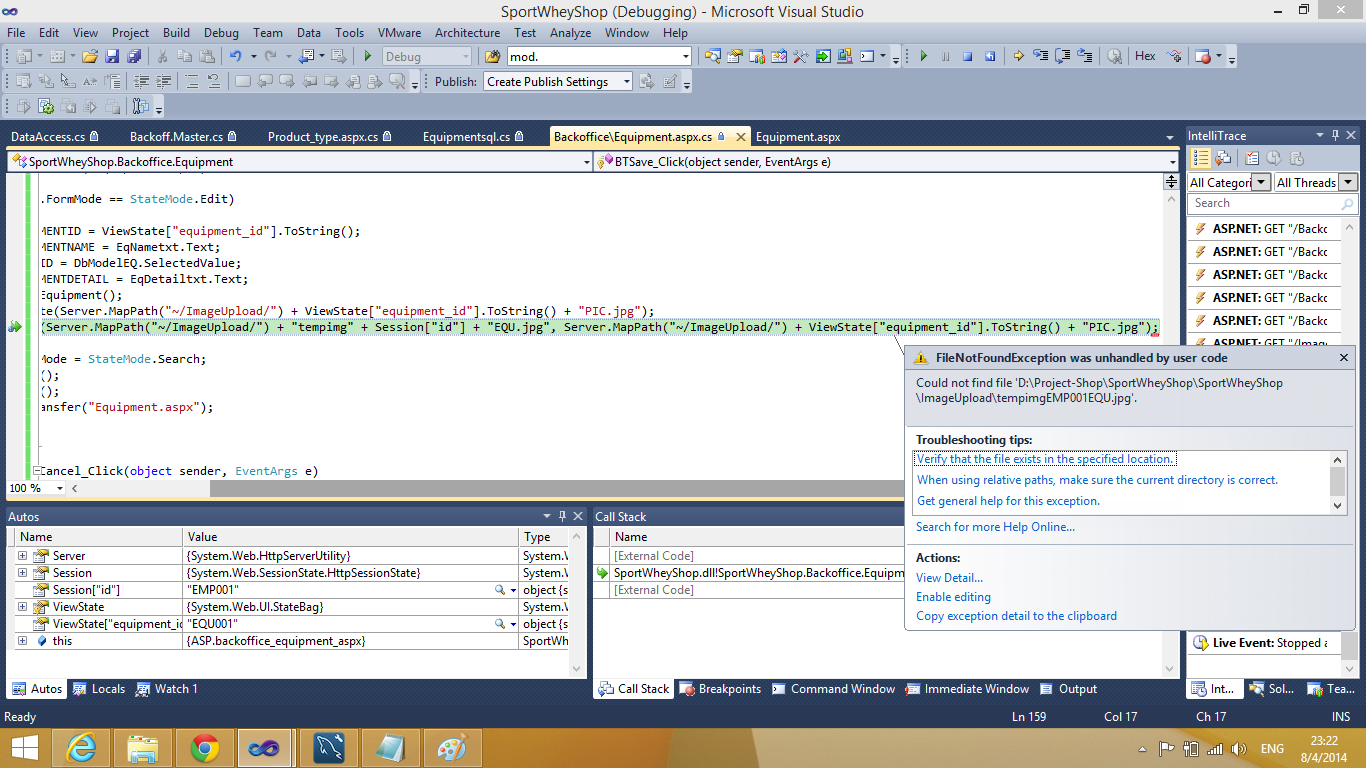Click the View Detail... link

tap(949, 578)
